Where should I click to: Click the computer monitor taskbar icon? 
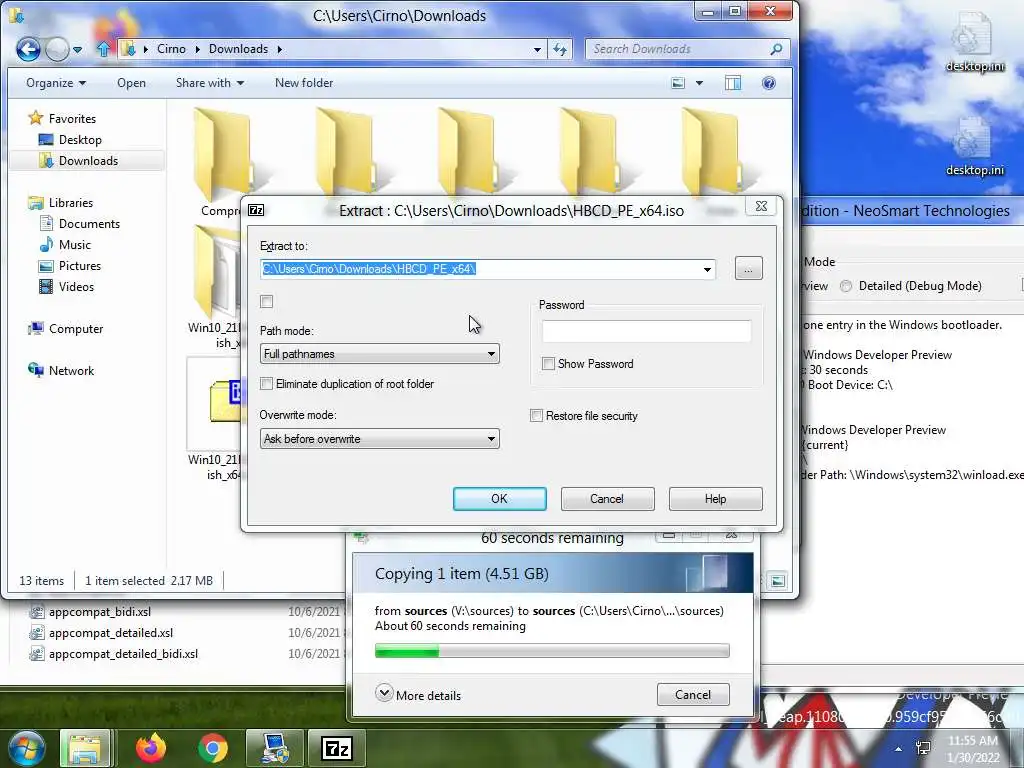click(x=275, y=748)
